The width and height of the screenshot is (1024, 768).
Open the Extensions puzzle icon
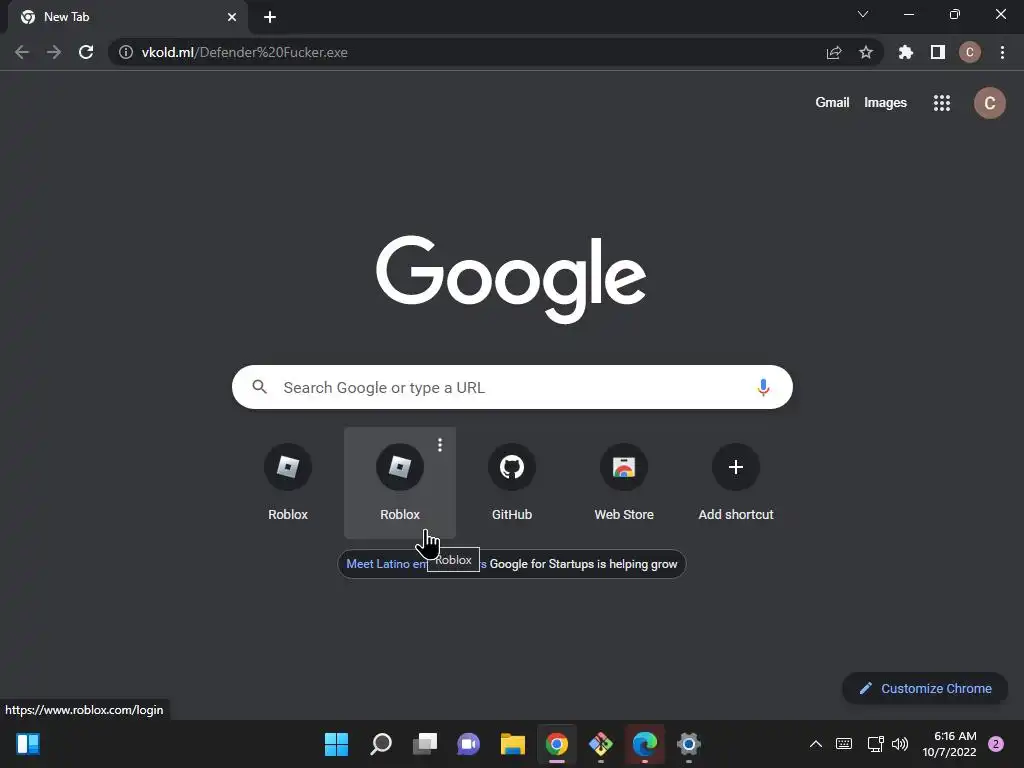tap(906, 52)
